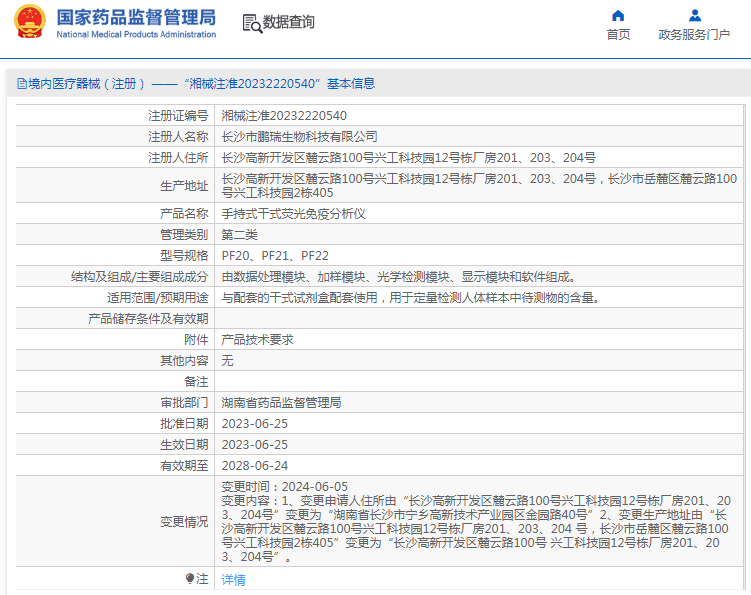Viewport: 751px width, 595px height.
Task: Click the national emblem logo
Action: pos(30,22)
